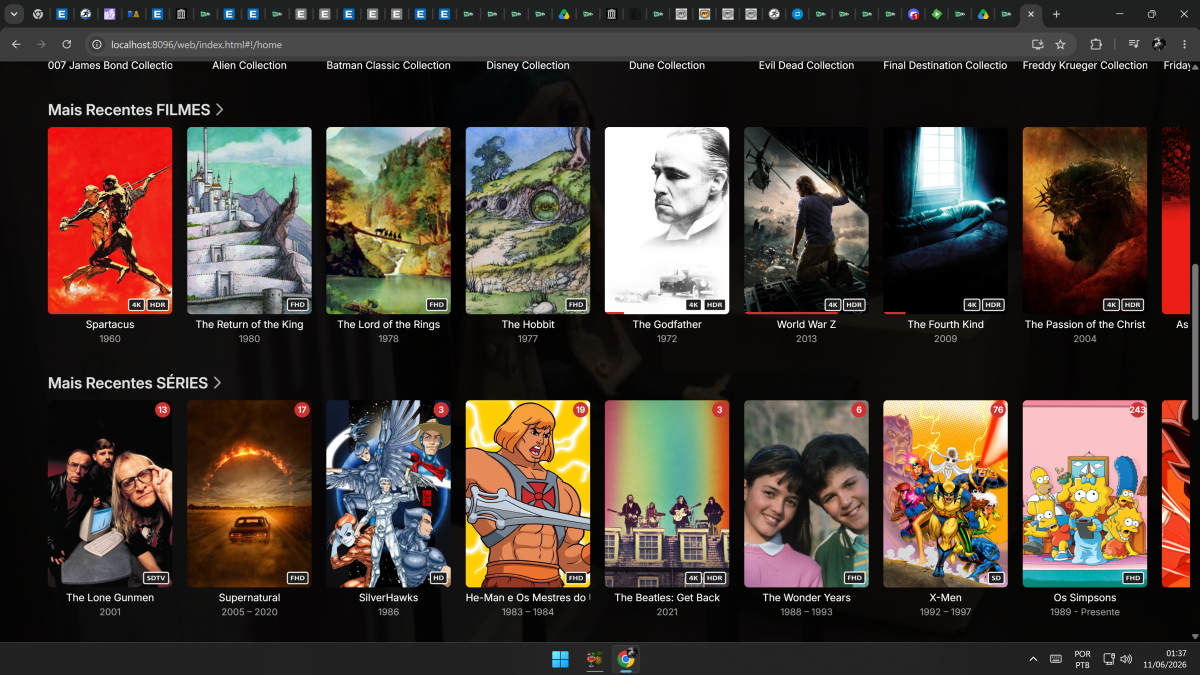Click the SDTV badge on The Lone Gunmen
Image resolution: width=1200 pixels, height=675 pixels.
point(155,578)
